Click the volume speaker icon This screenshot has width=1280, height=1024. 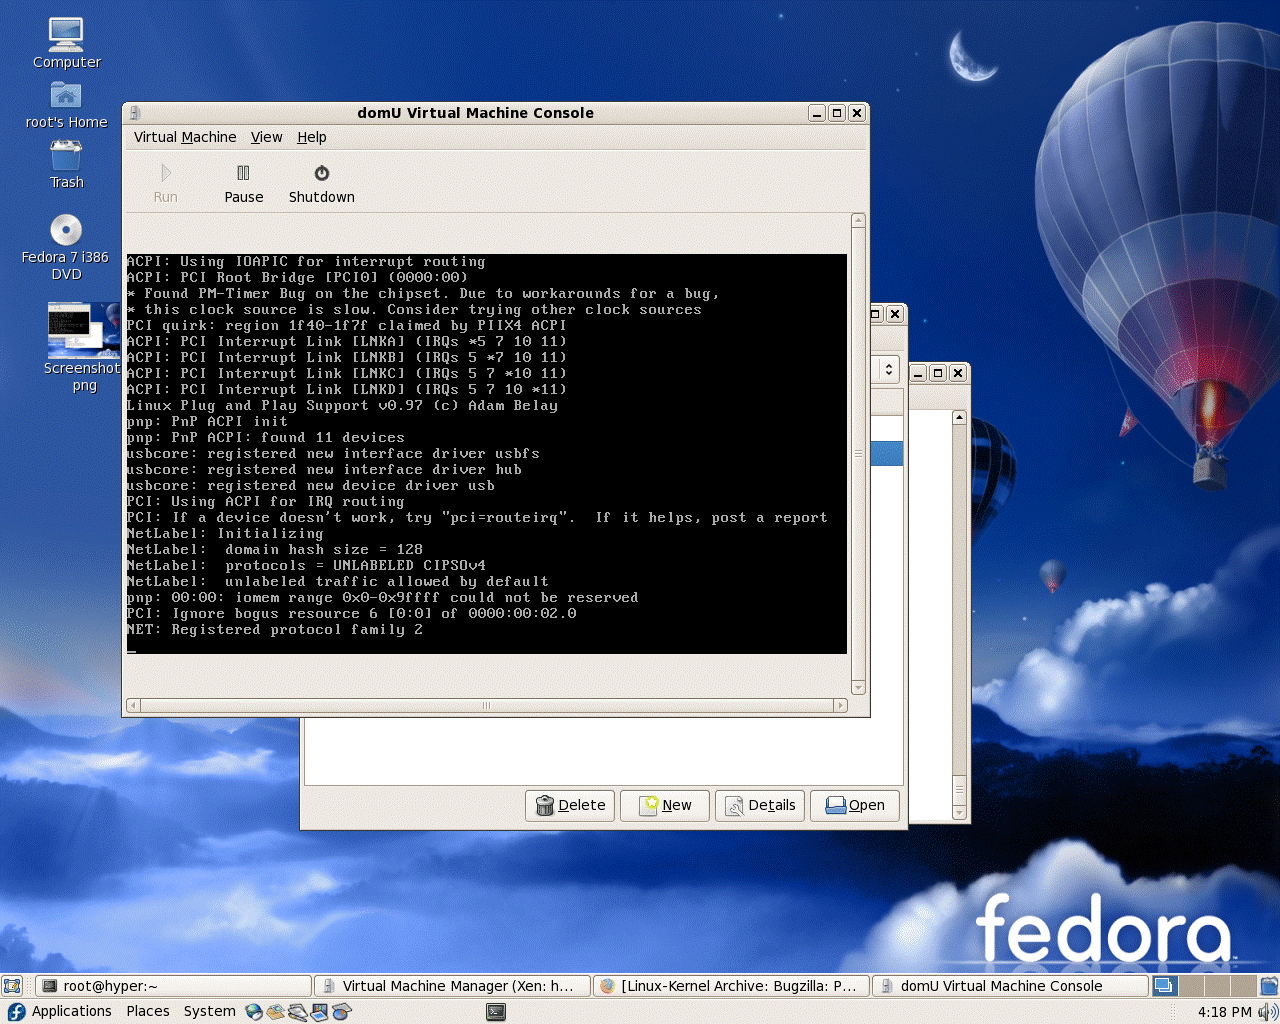coord(1267,1012)
